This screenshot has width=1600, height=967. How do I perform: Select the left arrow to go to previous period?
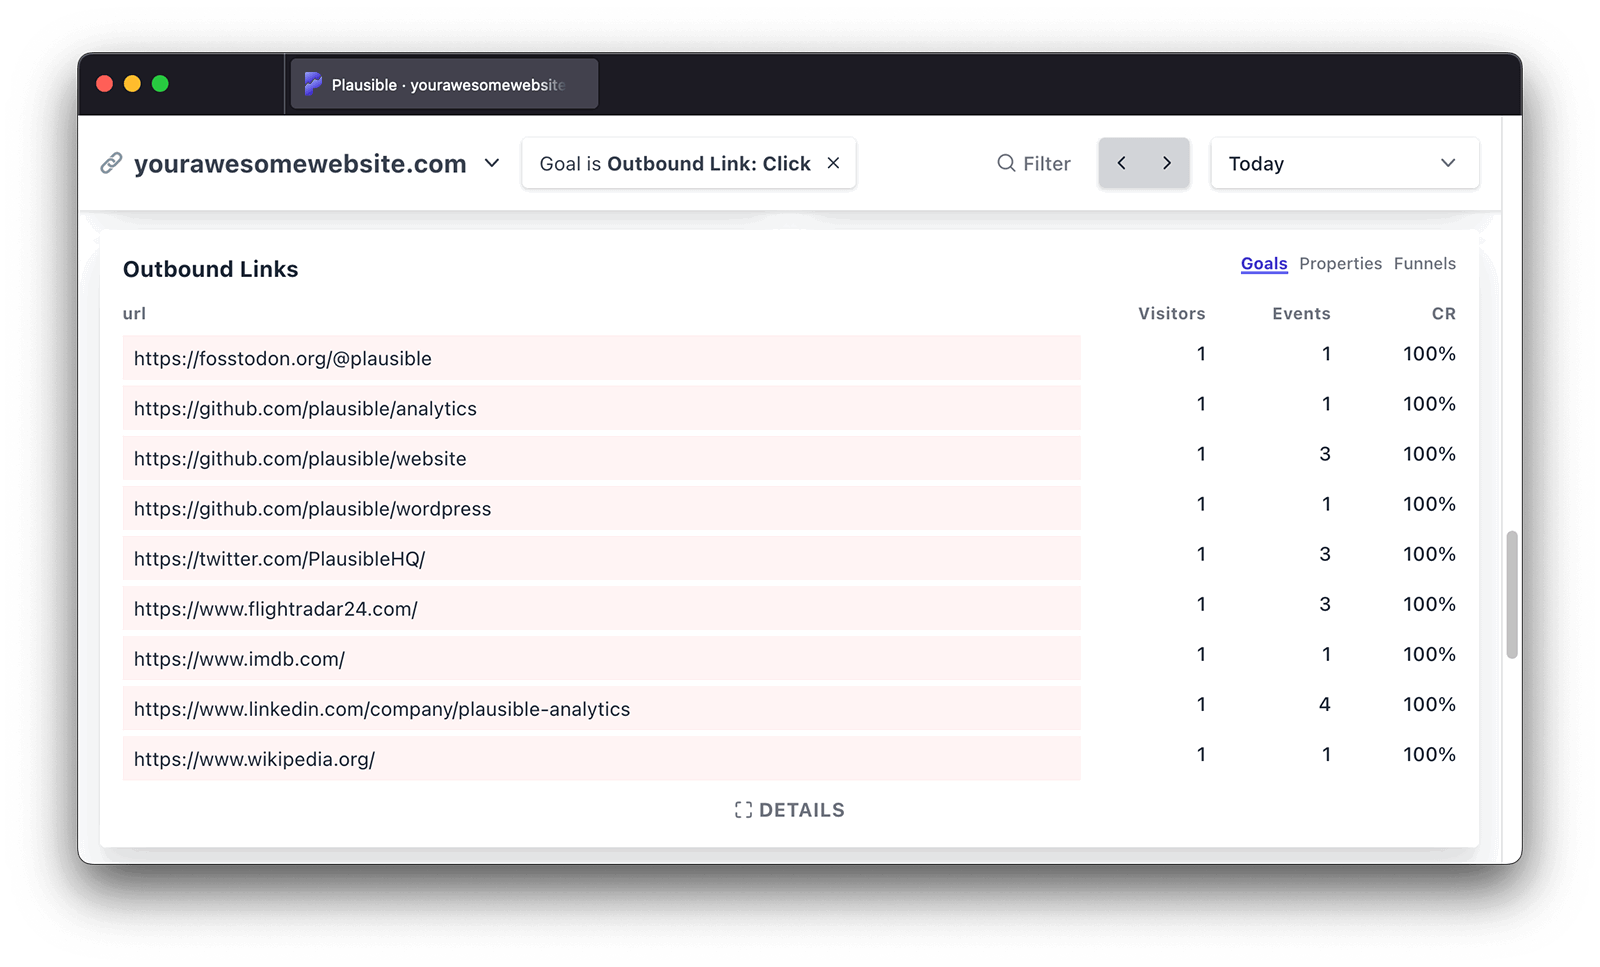[x=1121, y=162]
